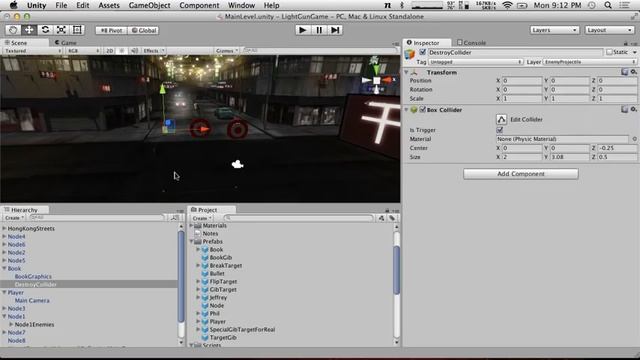640x360 pixels.
Task: Open the Component menu
Action: 199,5
